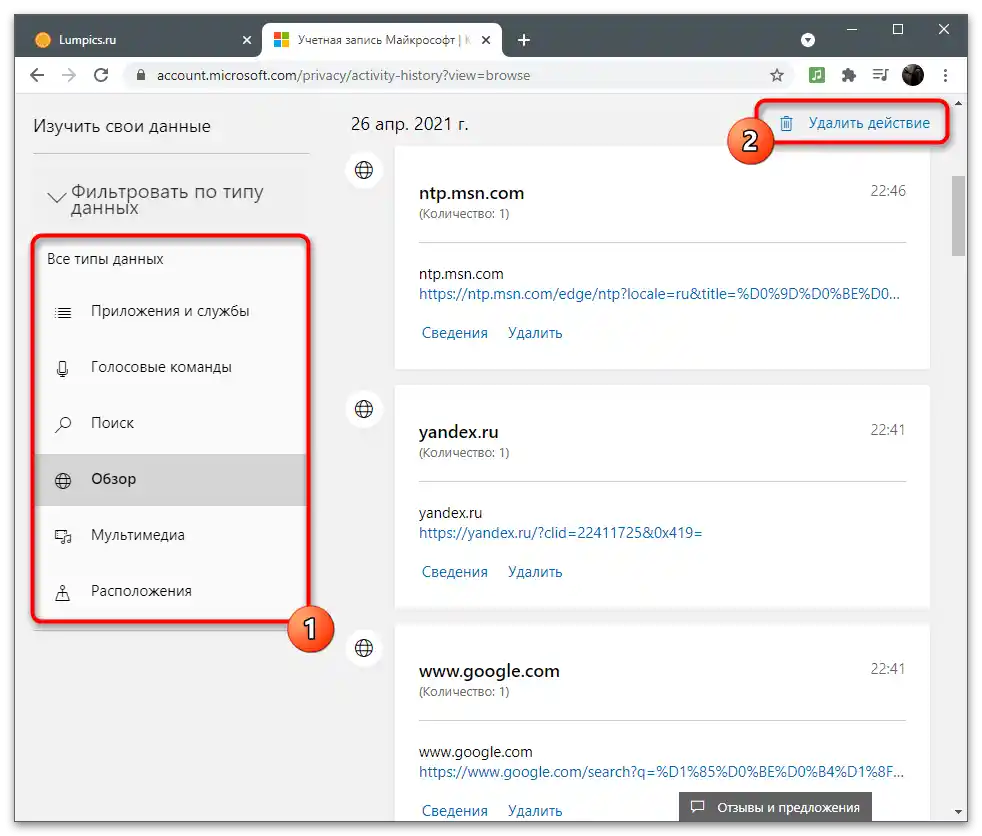Select the Обзор filter
The image size is (982, 836).
[x=170, y=480]
